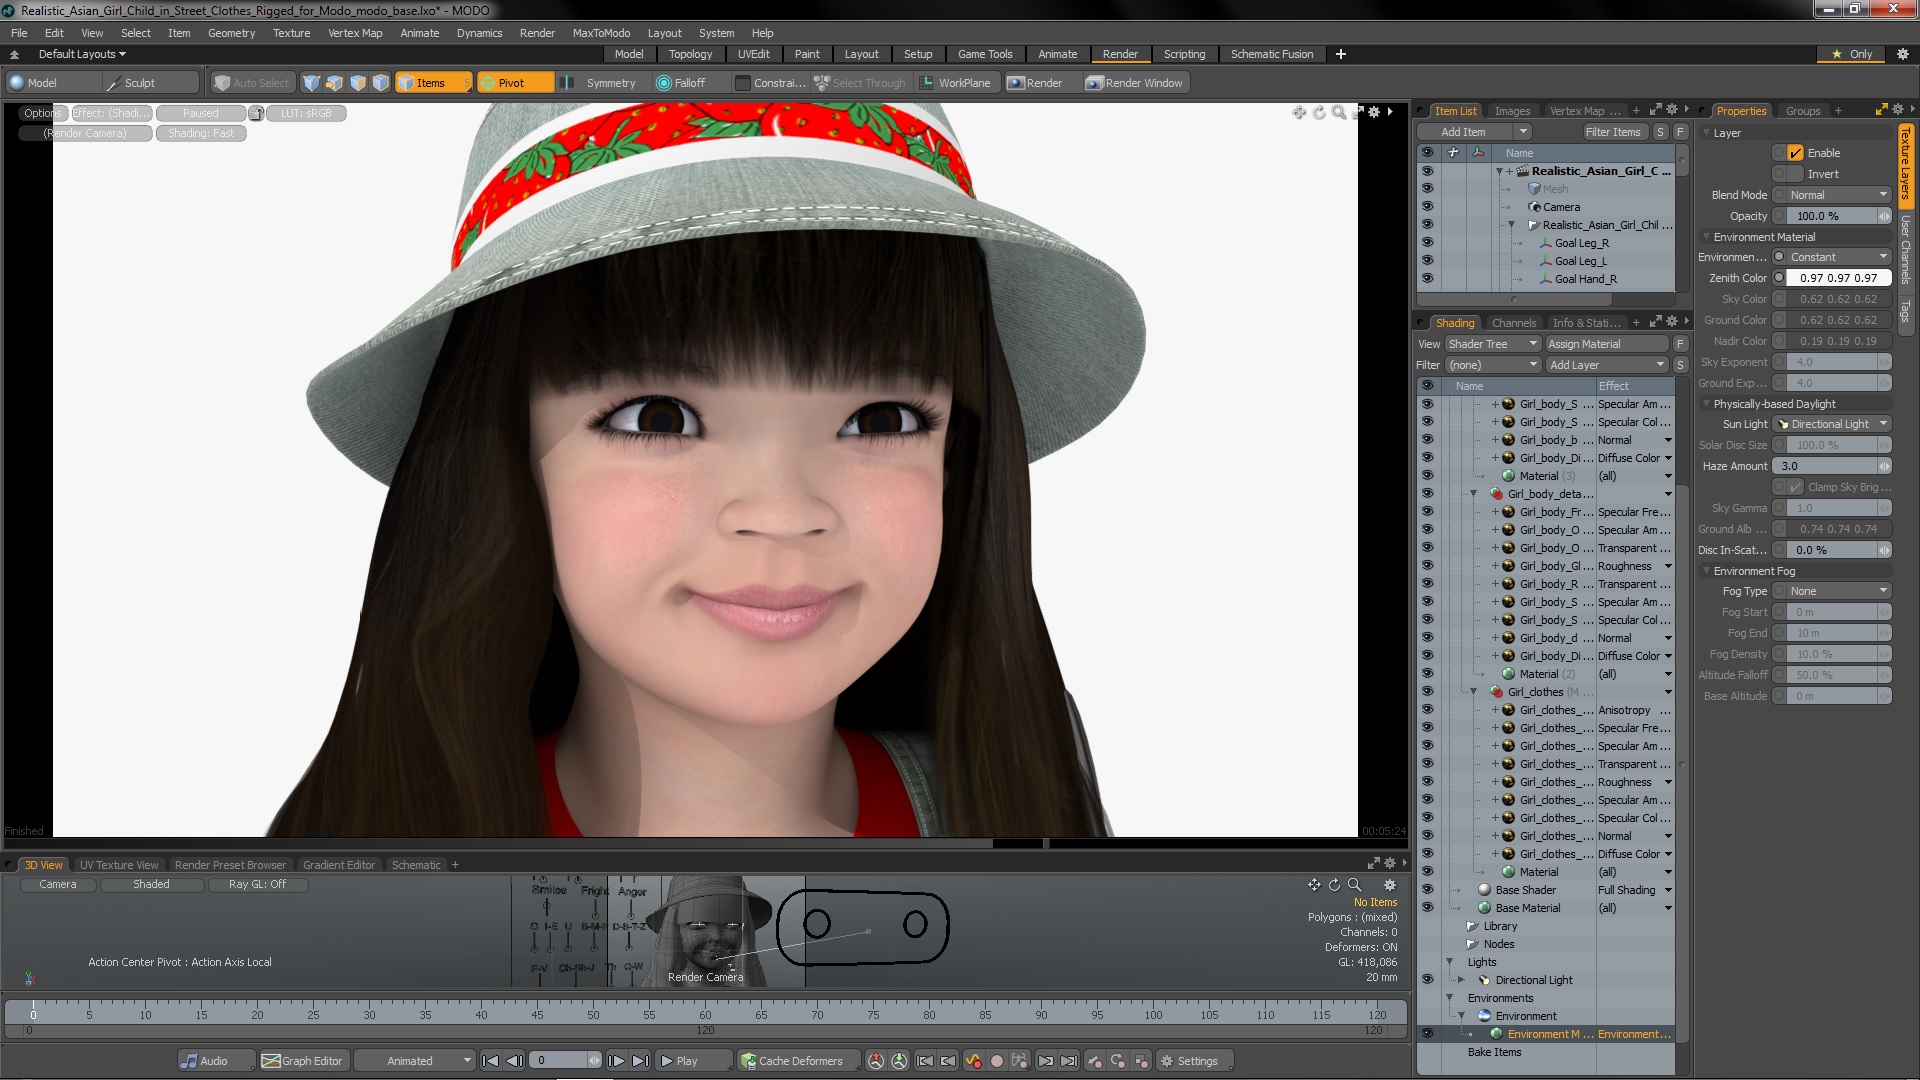Go to last frame
Image resolution: width=1920 pixels, height=1080 pixels.
[x=640, y=1061]
